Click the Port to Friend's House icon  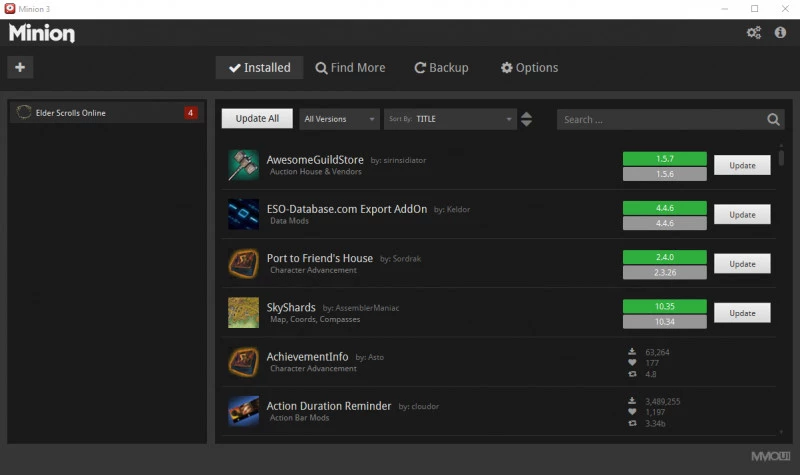pos(243,263)
